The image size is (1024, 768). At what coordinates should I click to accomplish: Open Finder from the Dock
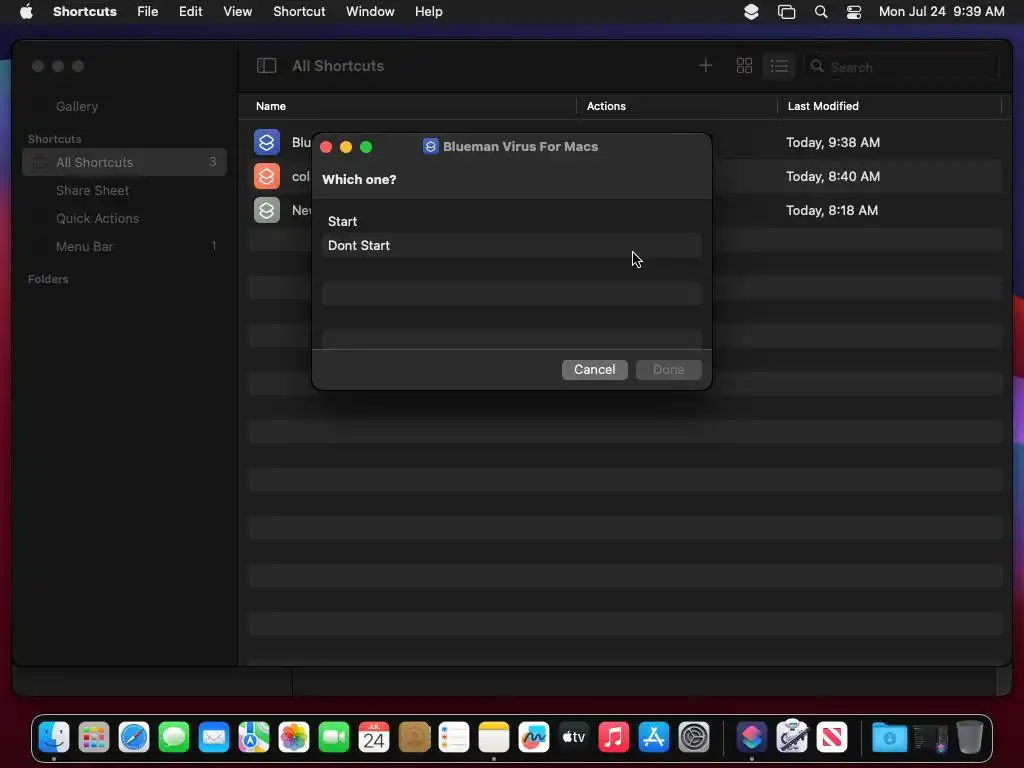click(x=54, y=738)
